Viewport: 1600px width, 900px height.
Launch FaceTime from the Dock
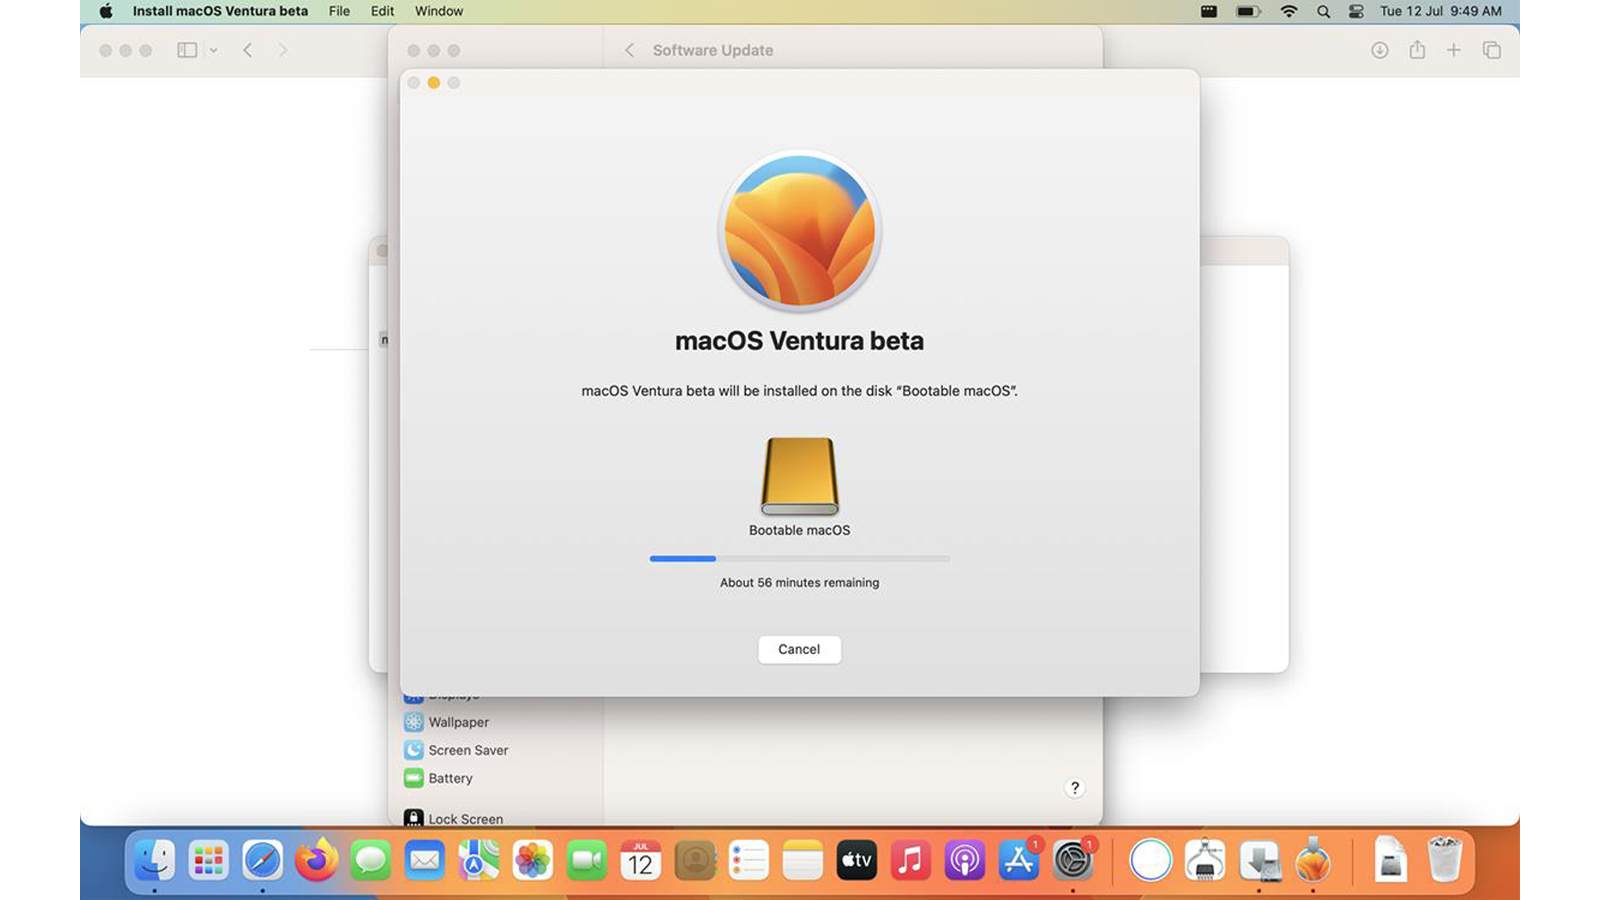click(x=587, y=860)
